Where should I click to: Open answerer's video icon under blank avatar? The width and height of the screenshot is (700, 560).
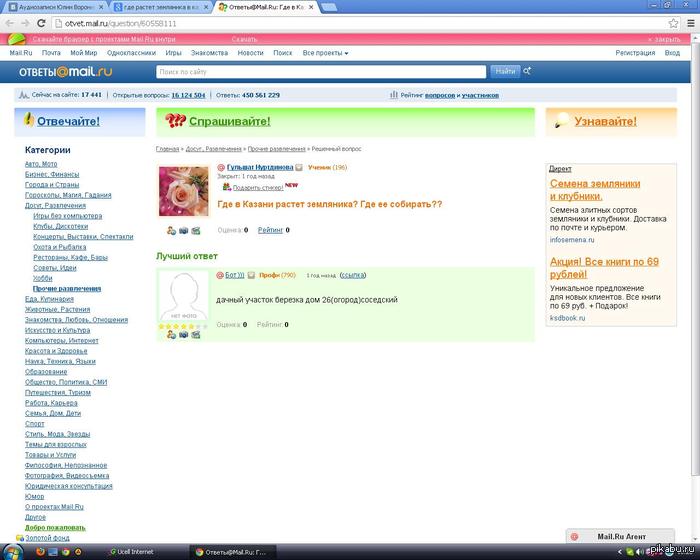196,334
